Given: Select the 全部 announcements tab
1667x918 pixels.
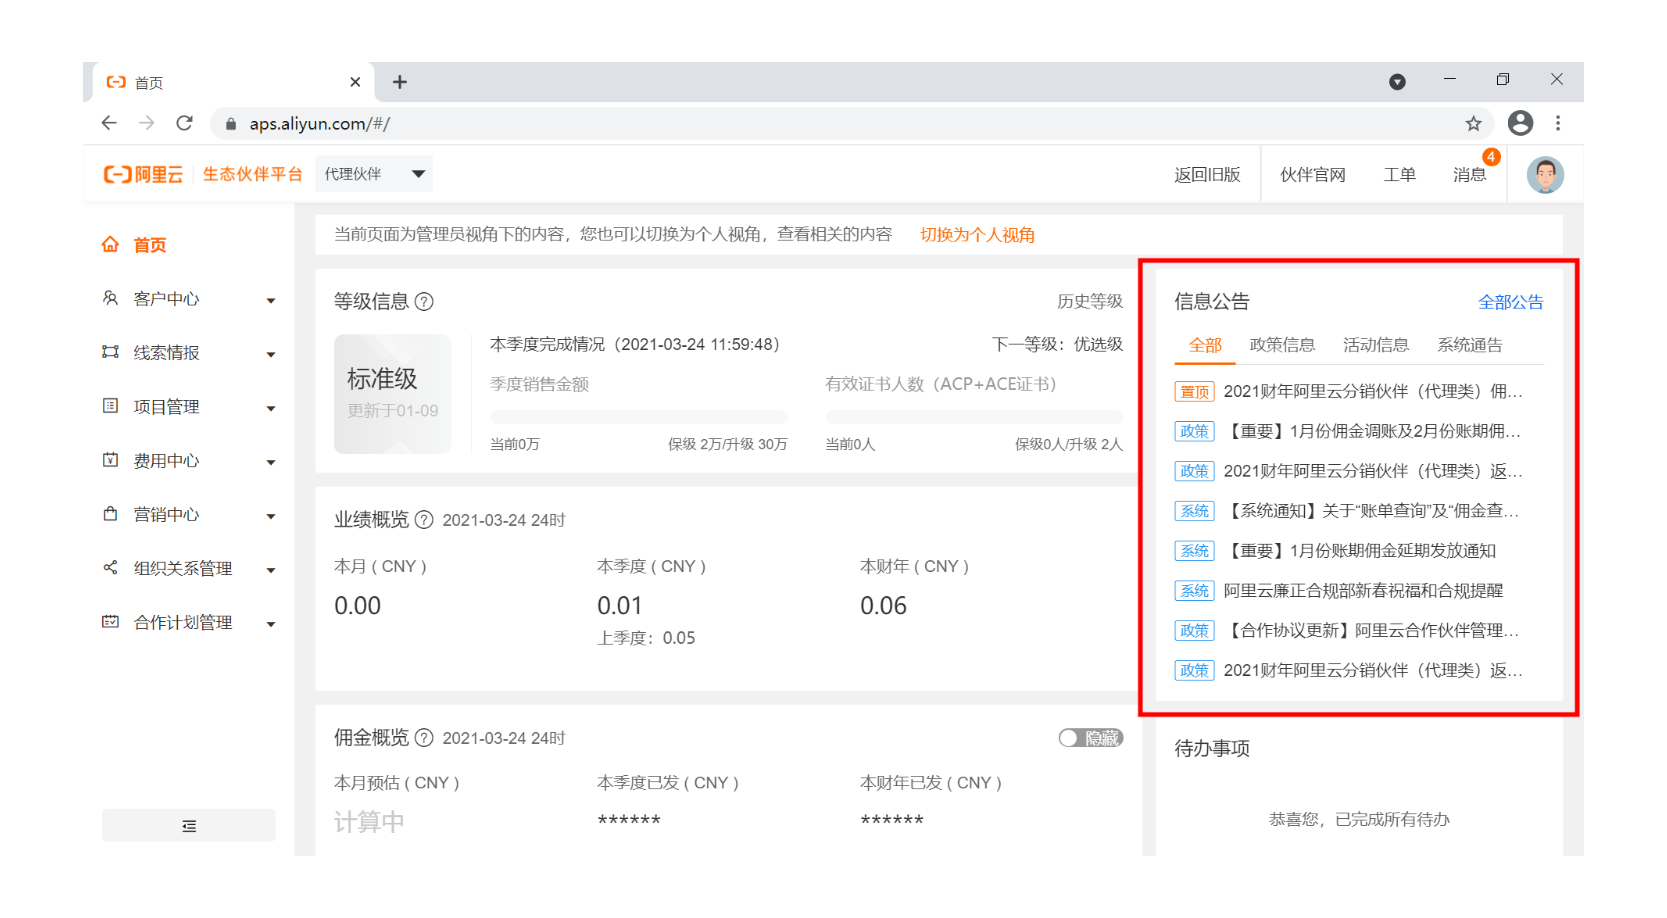Looking at the screenshot, I should point(1205,345).
